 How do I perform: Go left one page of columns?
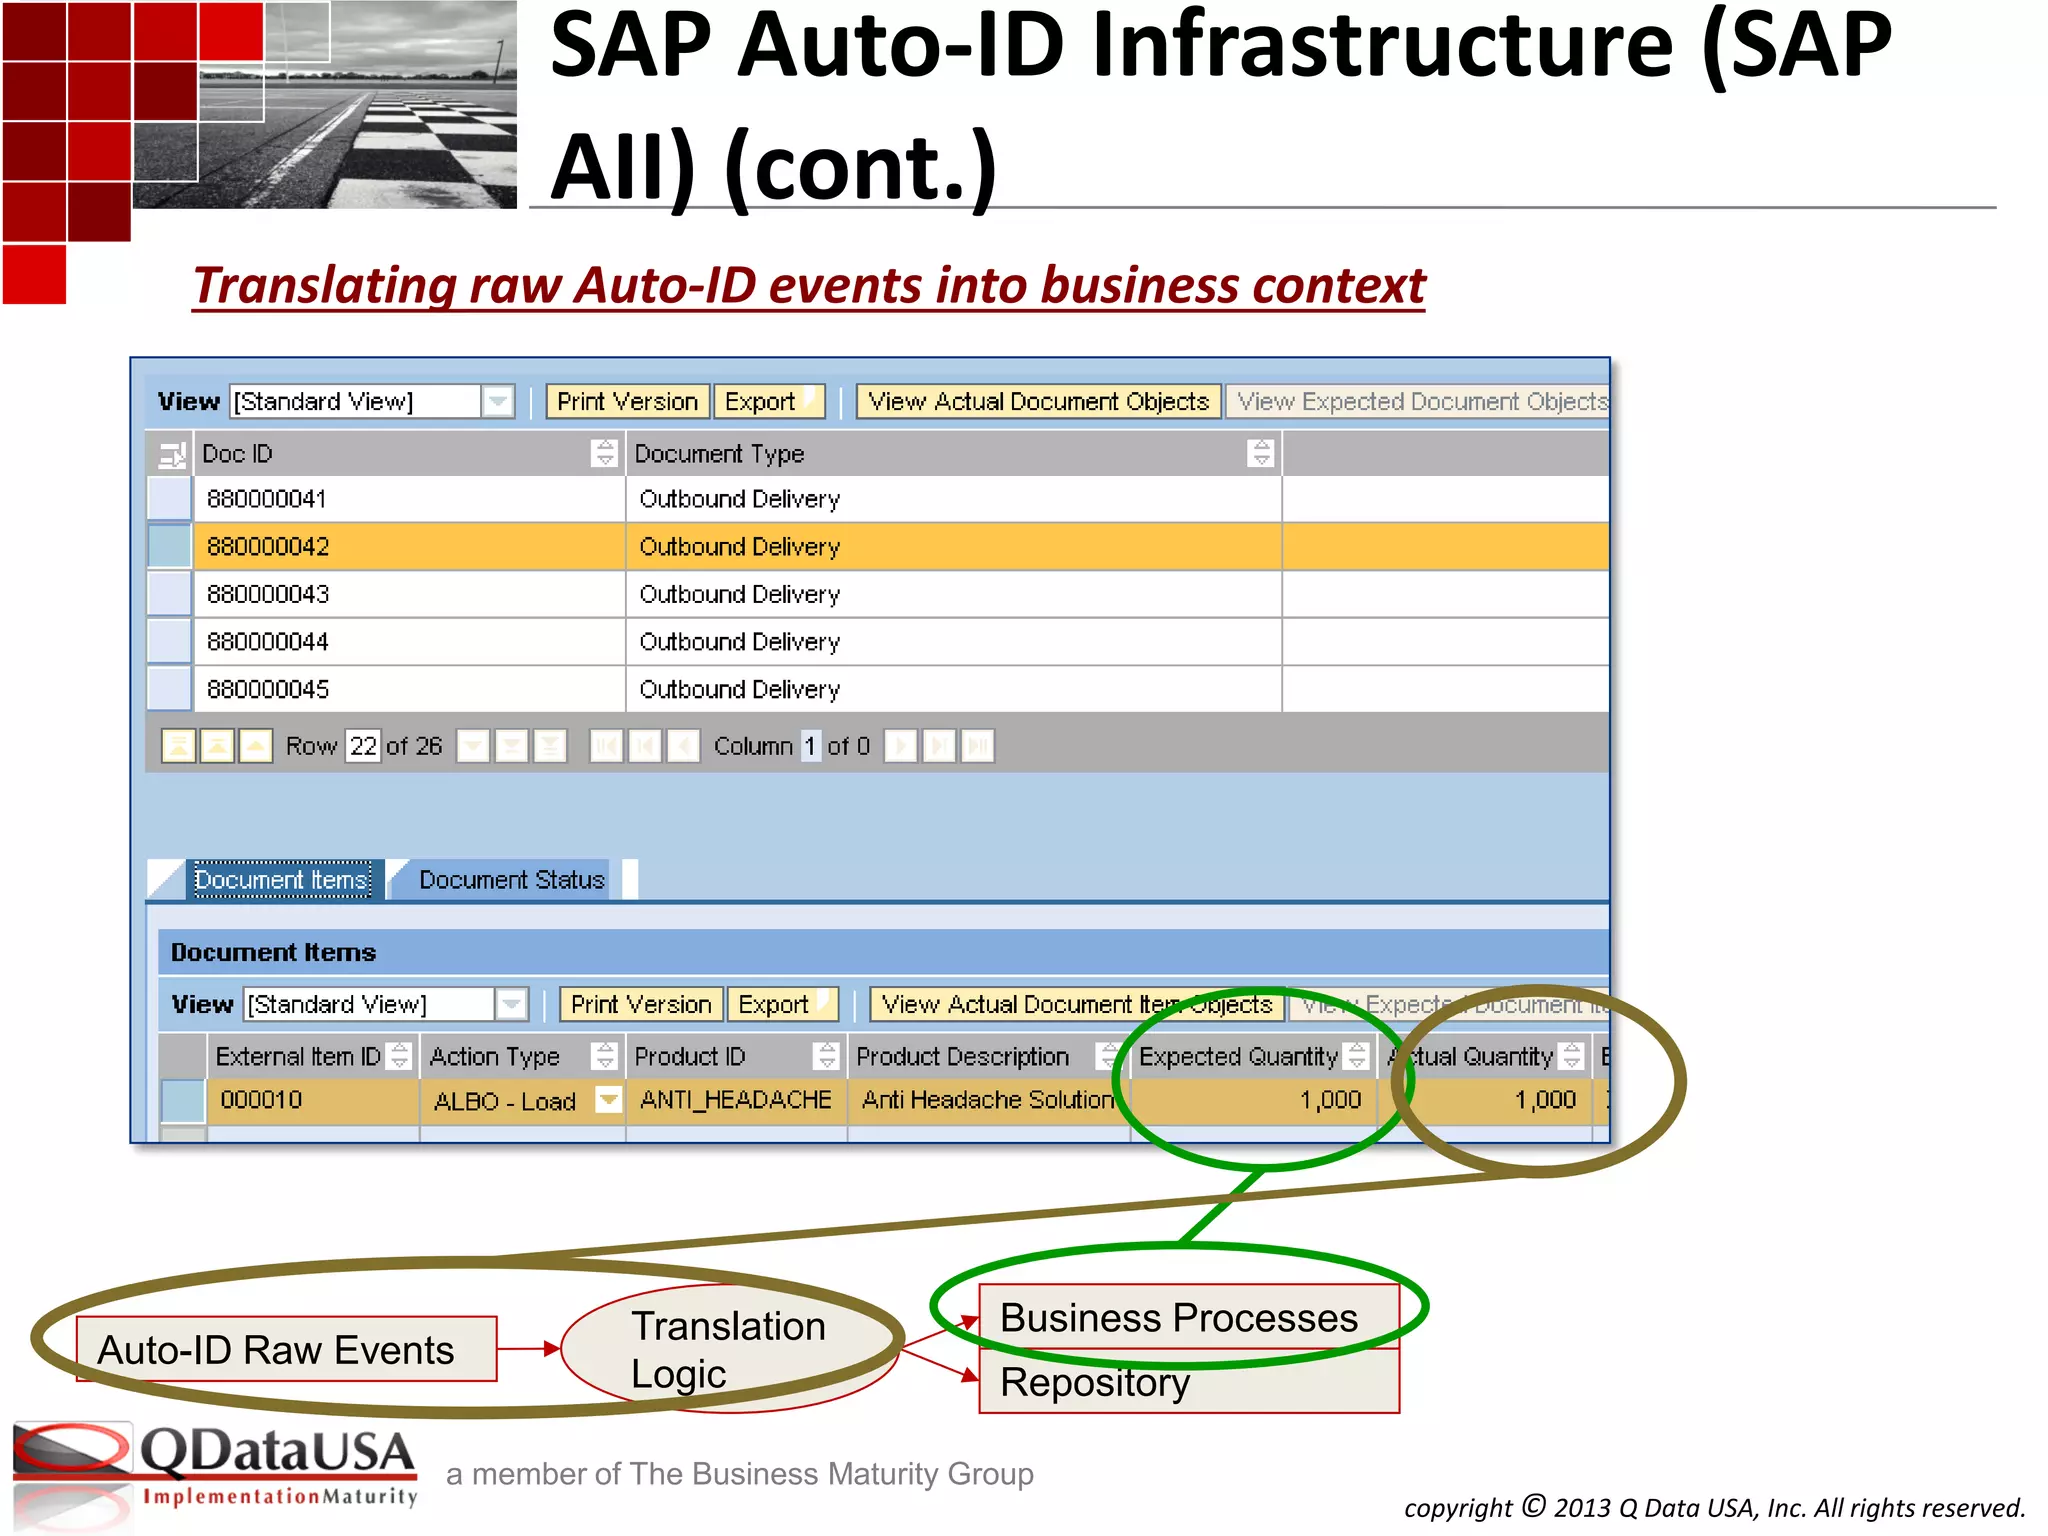[645, 746]
